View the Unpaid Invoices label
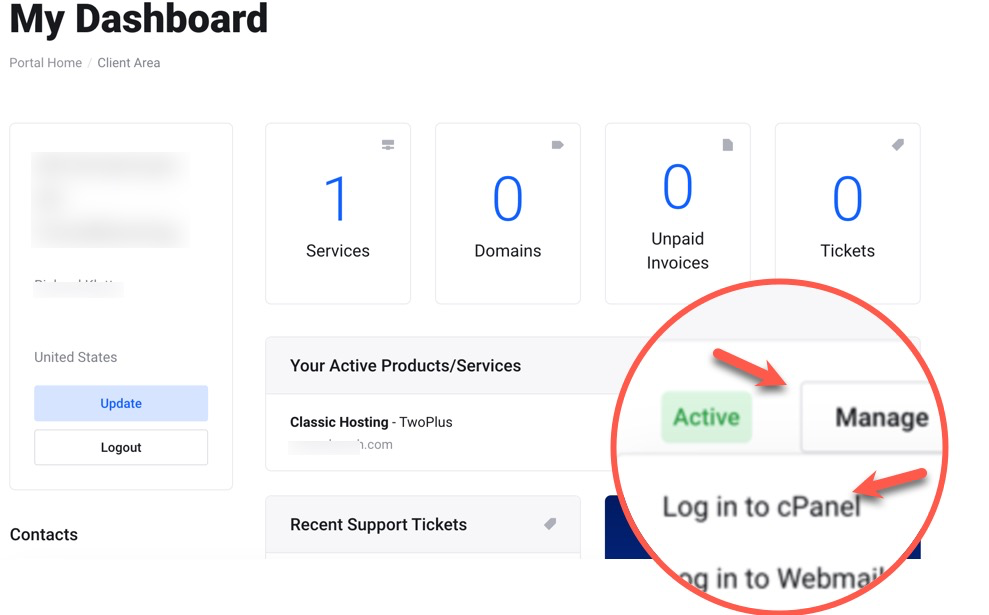Viewport: 989px width, 615px height. [x=677, y=251]
